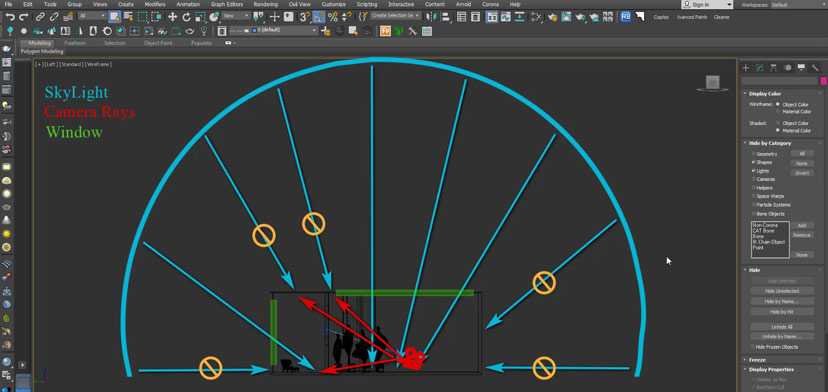Toggle the Percent Snap icon

pyautogui.click(x=333, y=17)
